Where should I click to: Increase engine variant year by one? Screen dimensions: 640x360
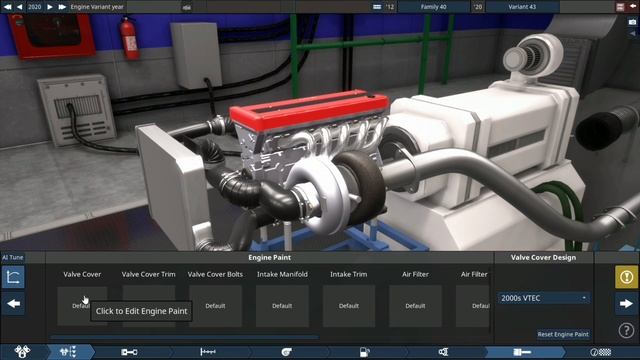tap(49, 7)
